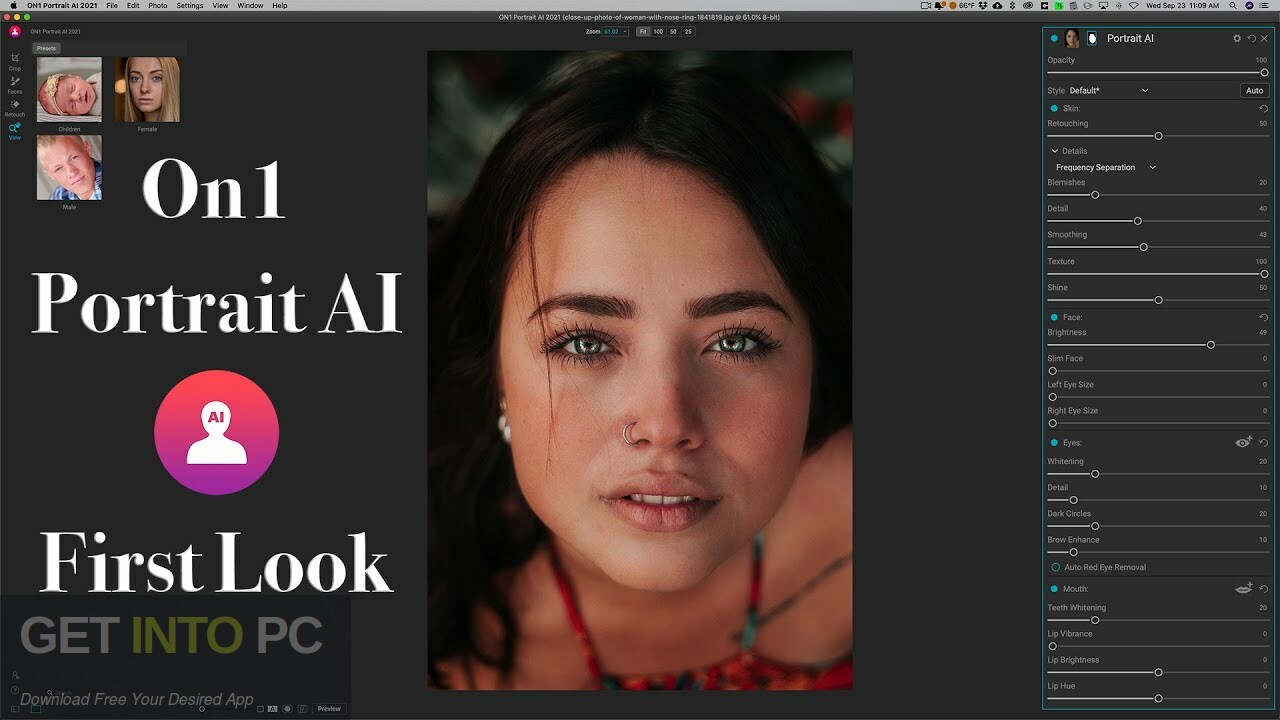Select the Female preset thumbnail

(x=147, y=90)
